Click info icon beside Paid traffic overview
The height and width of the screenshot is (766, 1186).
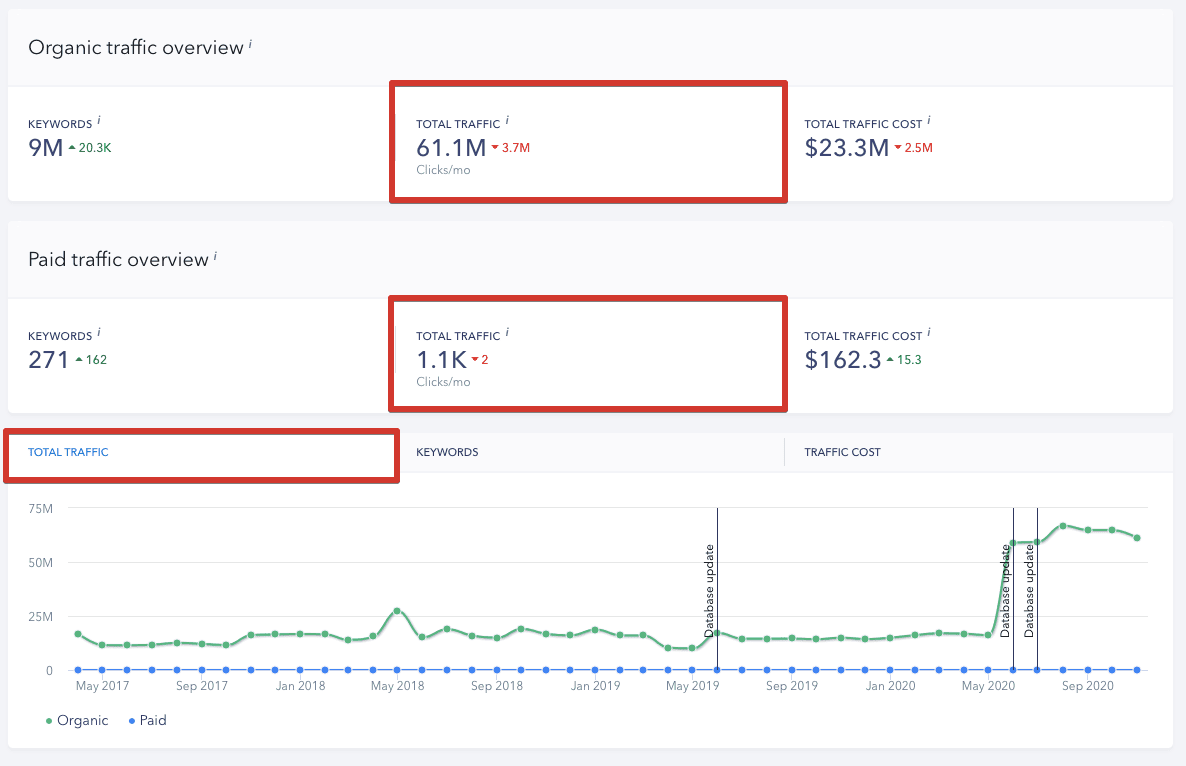[215, 256]
